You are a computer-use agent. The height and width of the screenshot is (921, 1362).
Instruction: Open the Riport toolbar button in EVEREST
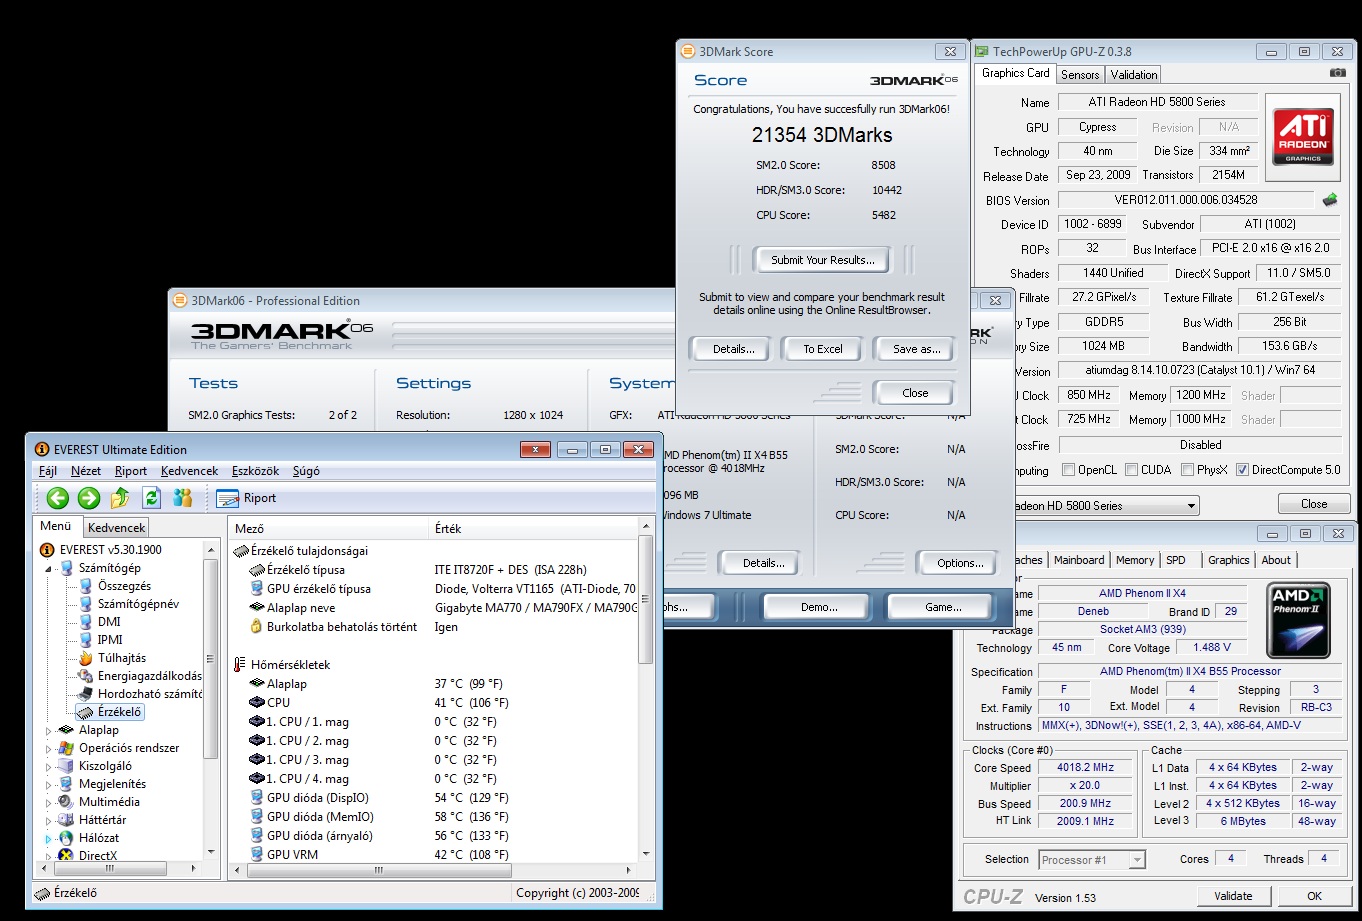point(246,498)
